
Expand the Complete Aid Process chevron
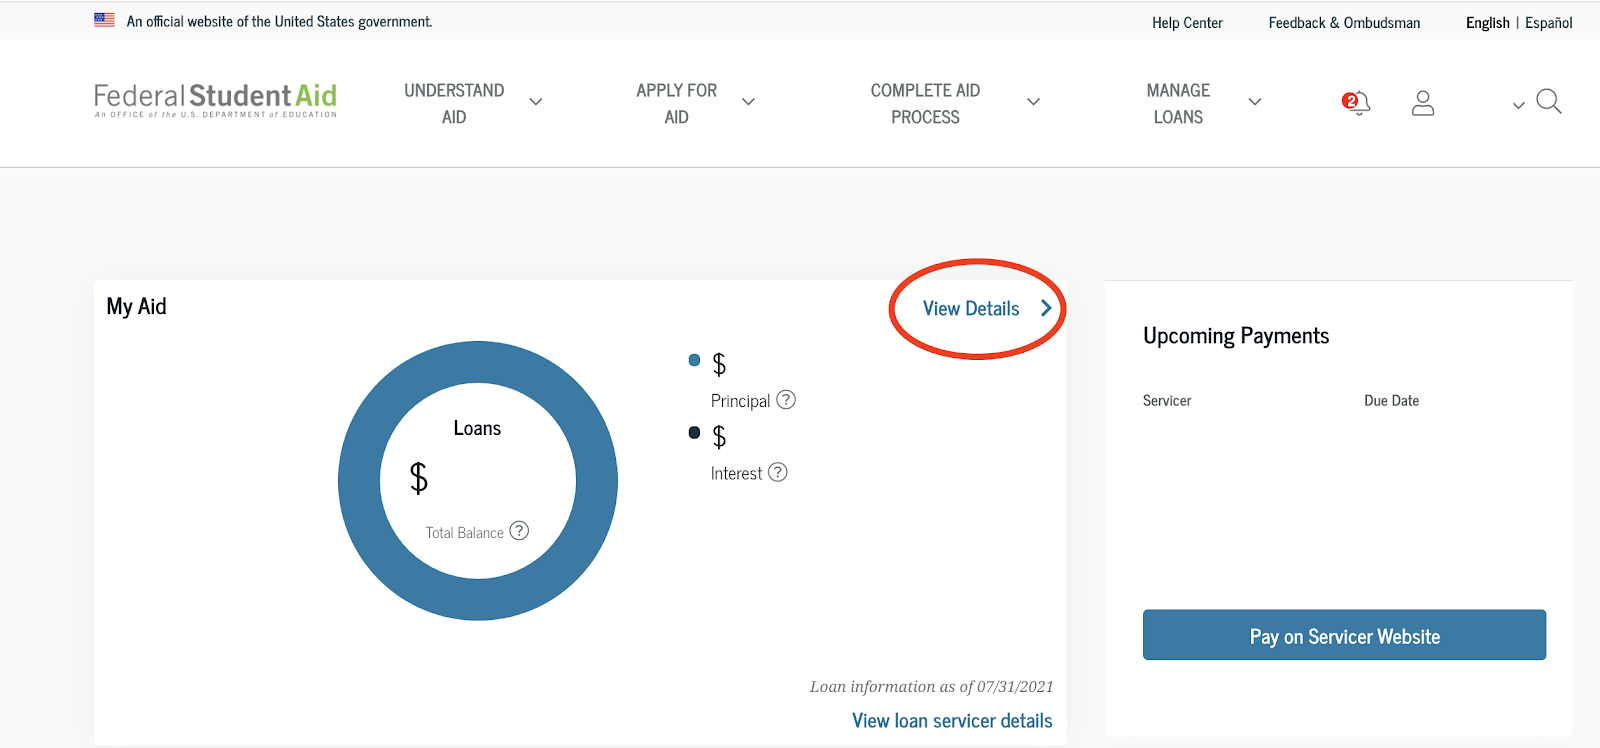tap(1033, 102)
